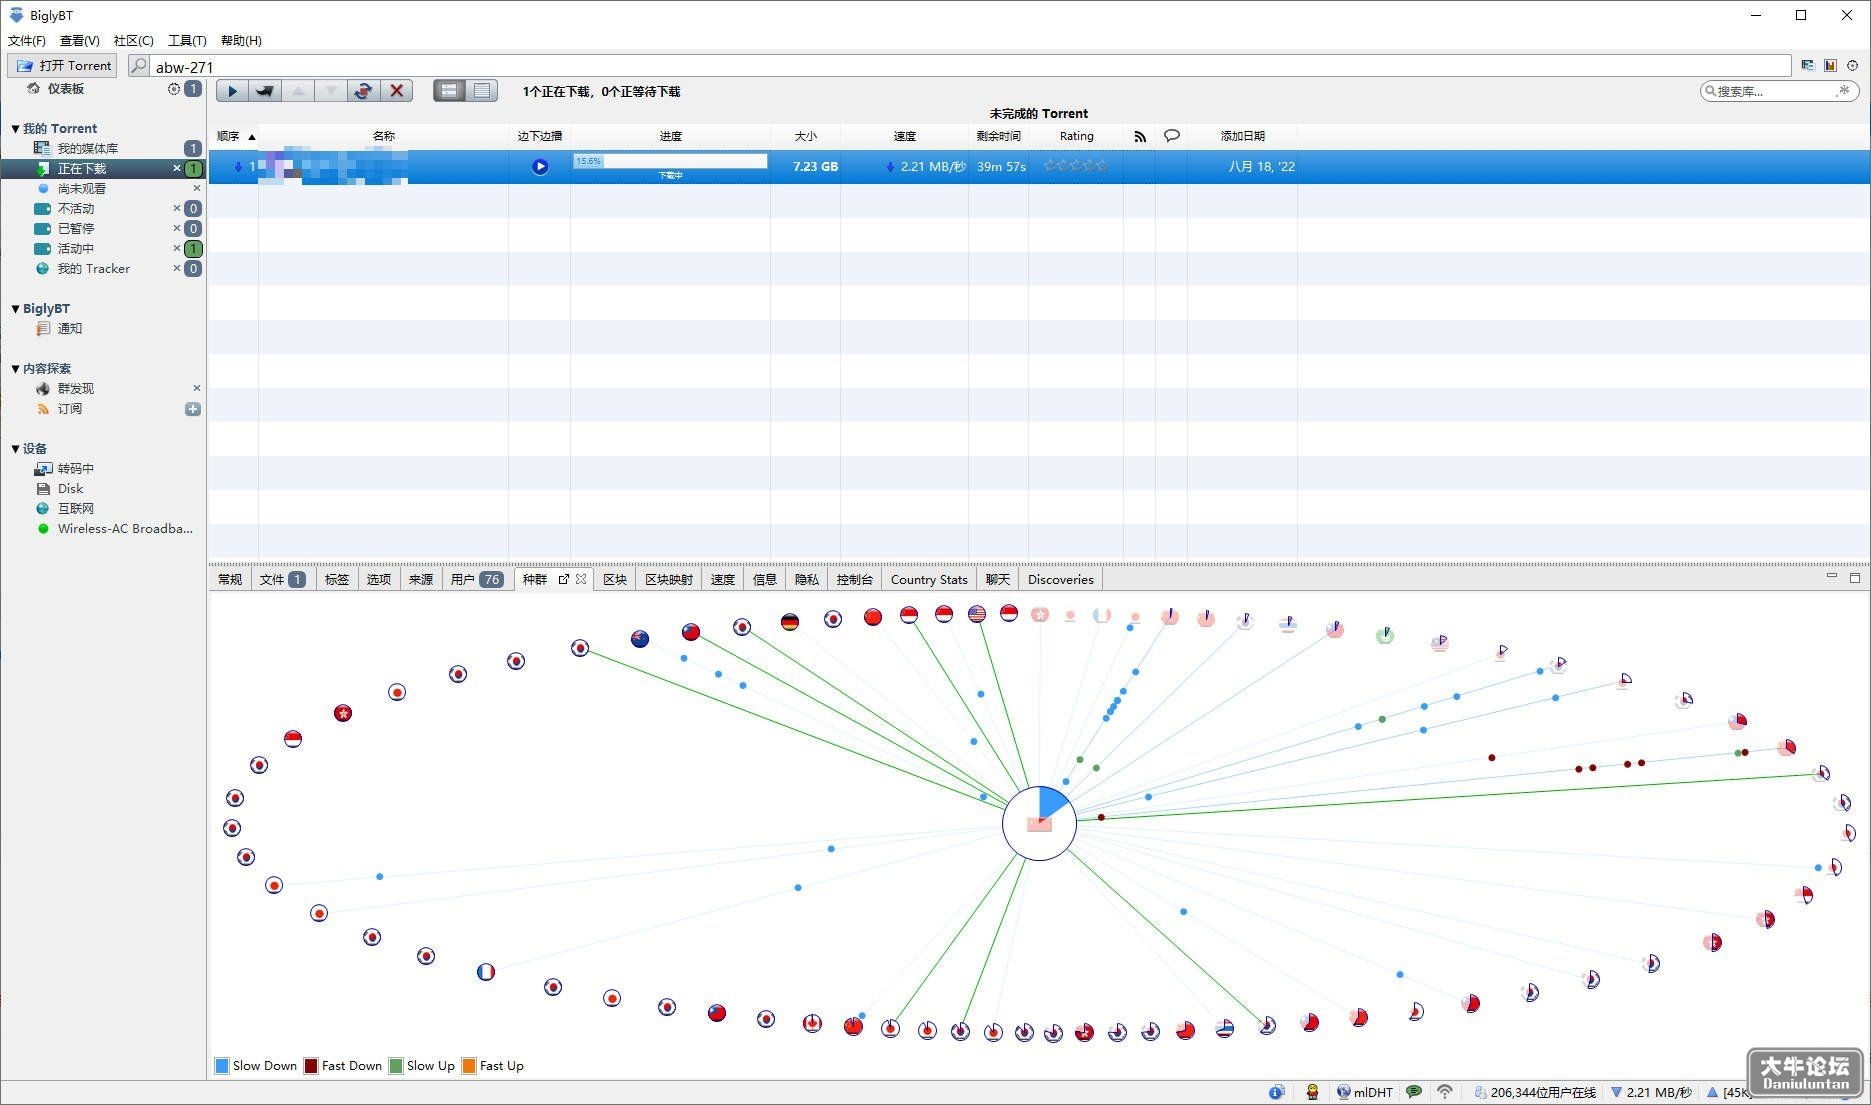The height and width of the screenshot is (1105, 1871).
Task: Open the 文件(F) menu
Action: pyautogui.click(x=27, y=41)
